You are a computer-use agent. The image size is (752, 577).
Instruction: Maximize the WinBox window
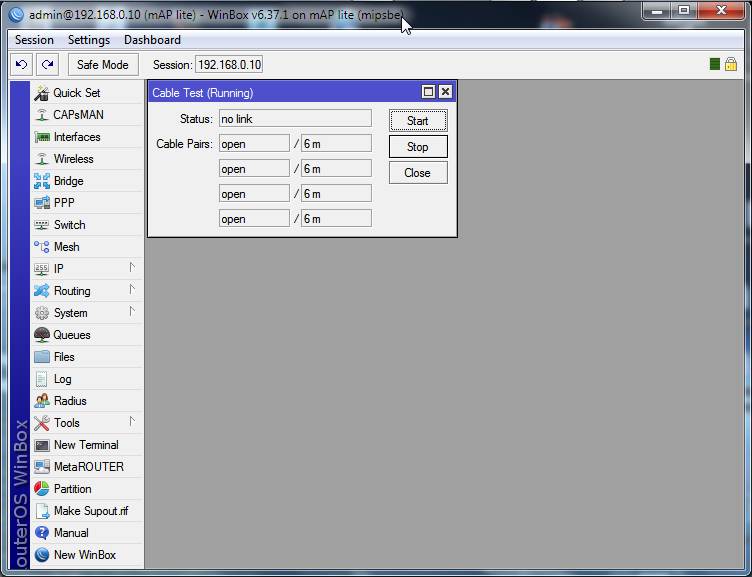(x=684, y=11)
